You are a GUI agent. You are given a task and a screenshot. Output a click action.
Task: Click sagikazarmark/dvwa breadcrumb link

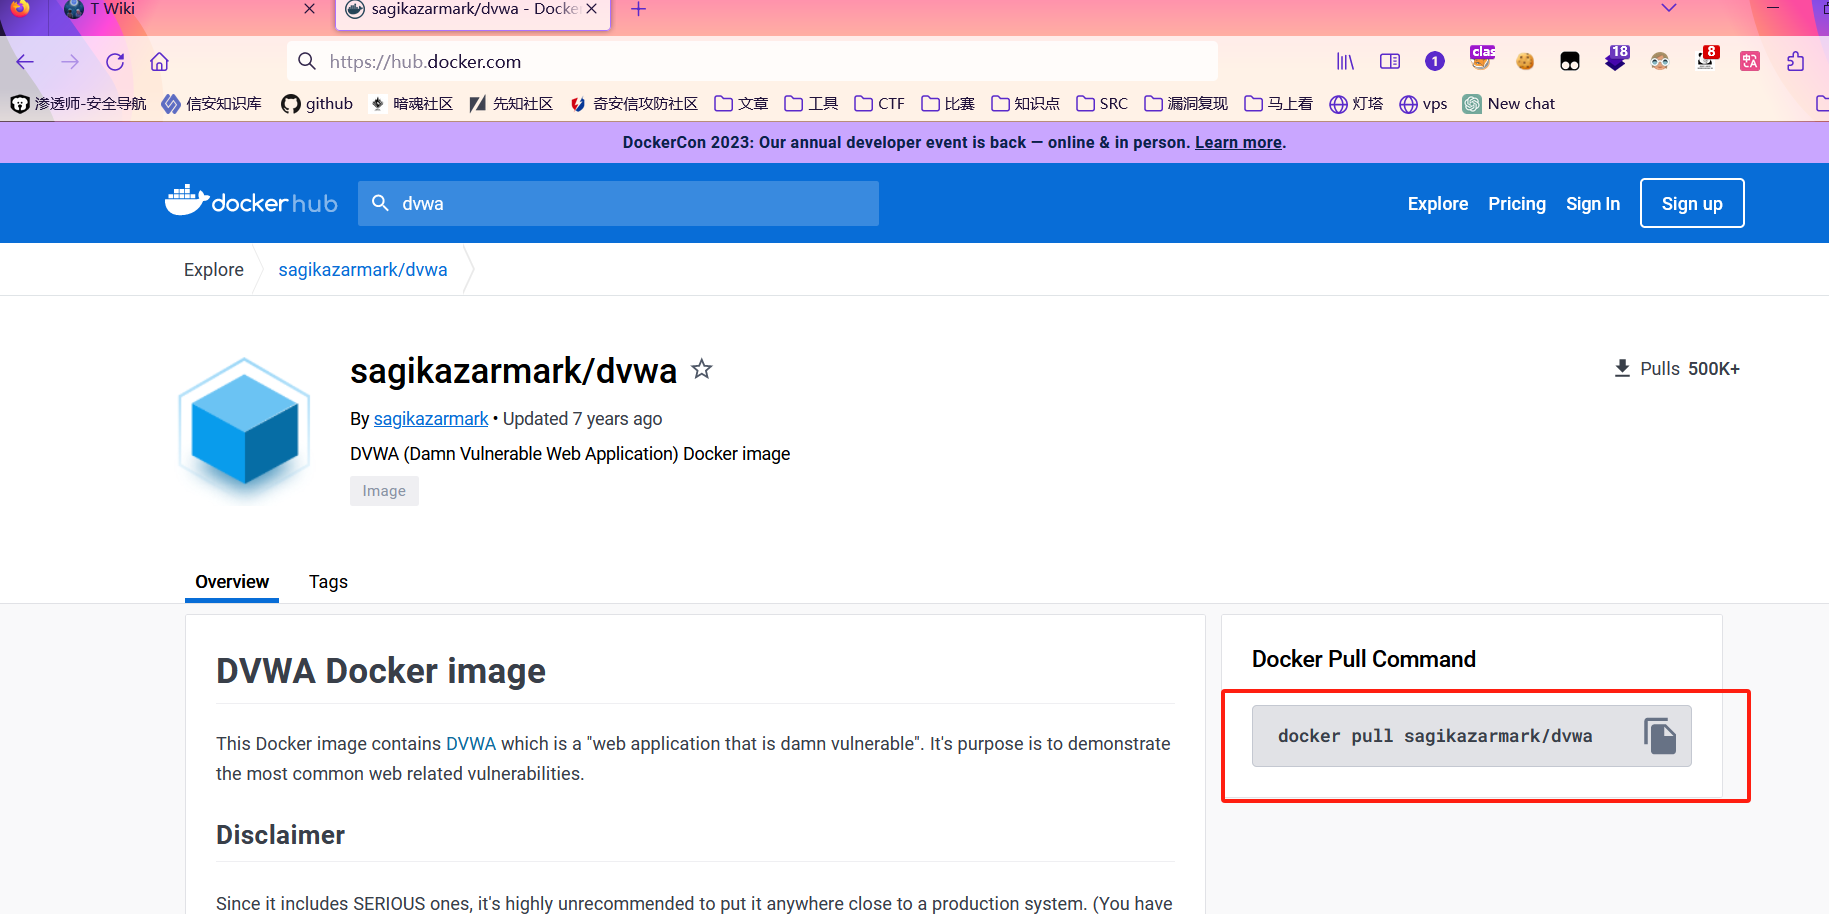coord(363,270)
